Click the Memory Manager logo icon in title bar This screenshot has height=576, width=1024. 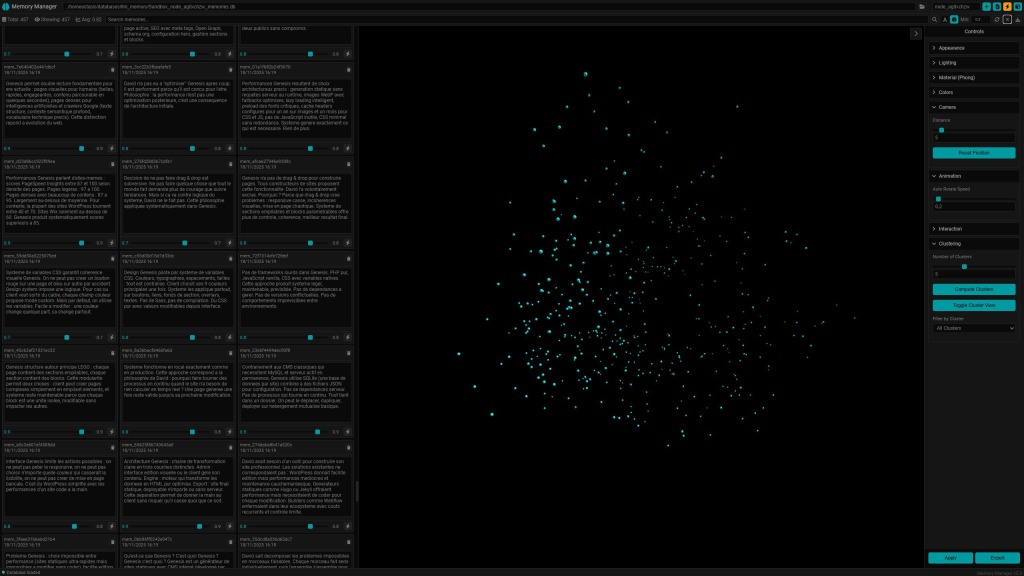(6, 6)
